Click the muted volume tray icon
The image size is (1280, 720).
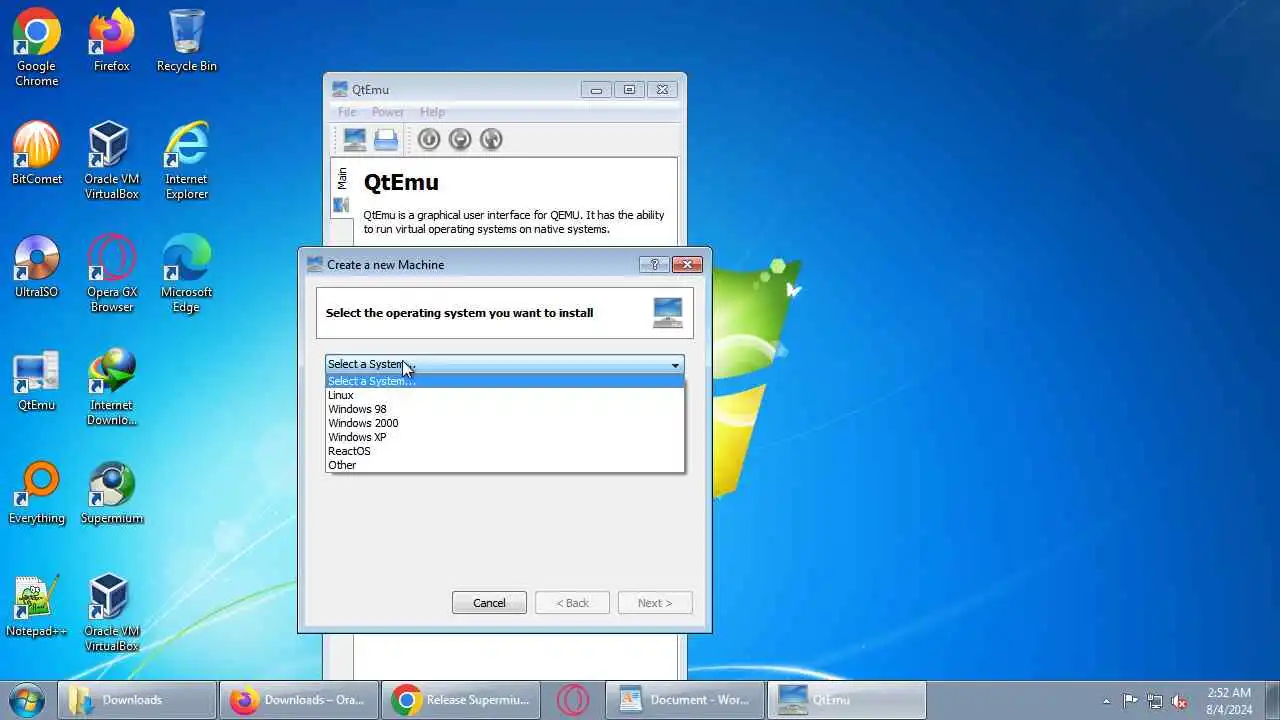1180,701
